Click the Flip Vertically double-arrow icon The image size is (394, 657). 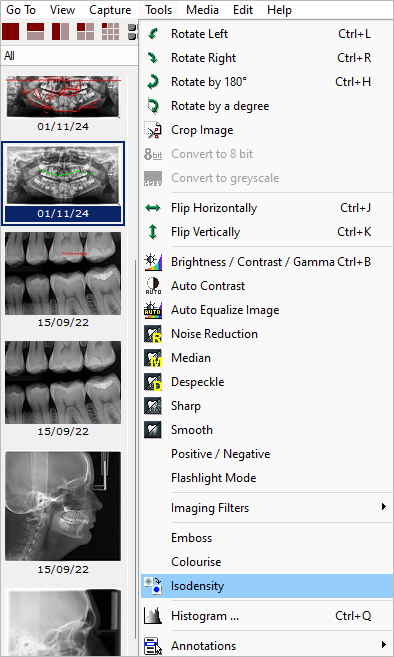point(153,232)
